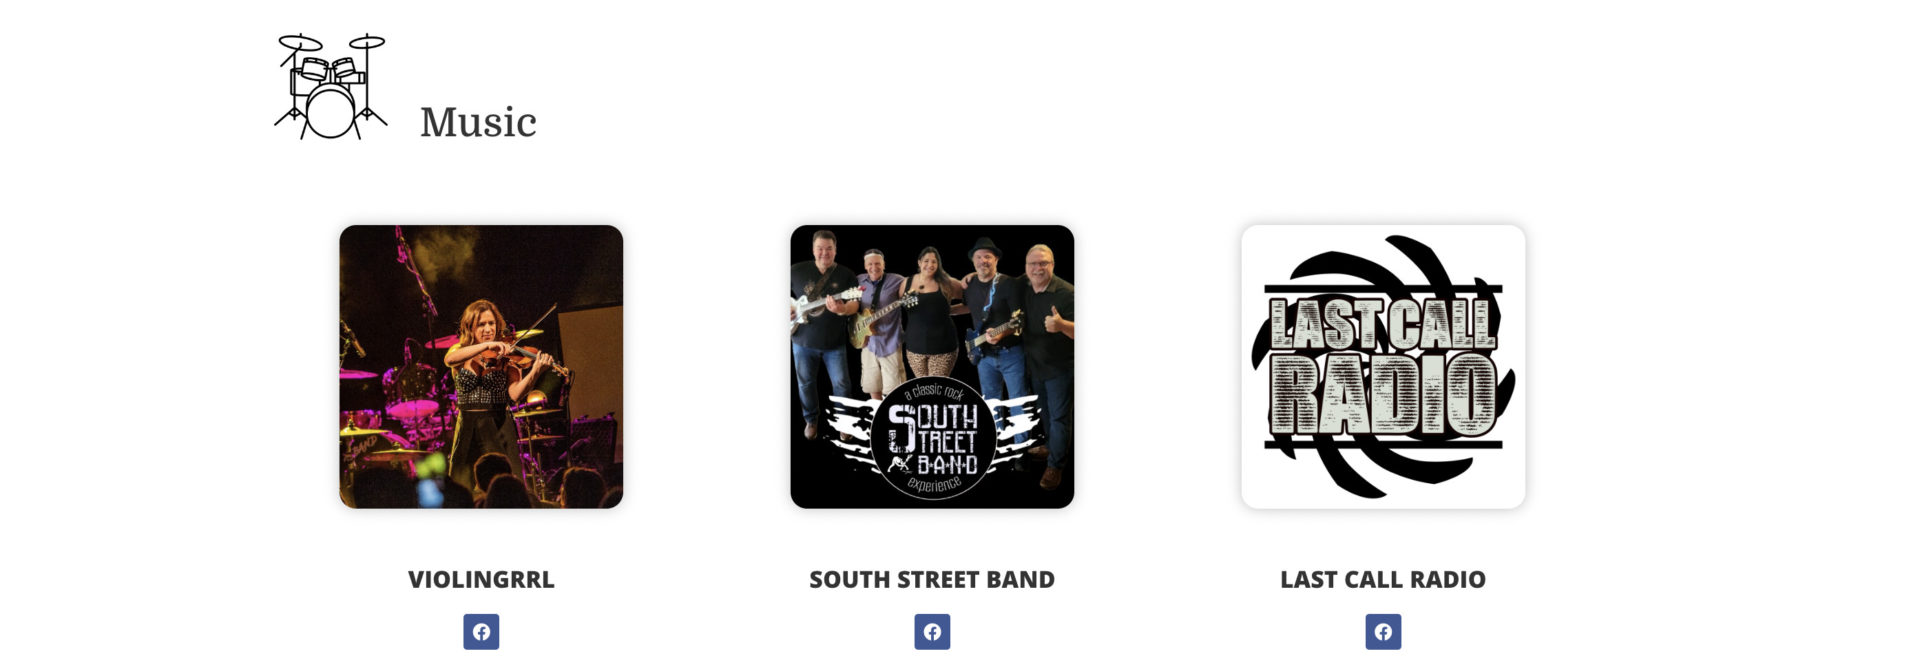The width and height of the screenshot is (1920, 669).
Task: Open the Violingrrl concert photo
Action: click(481, 367)
